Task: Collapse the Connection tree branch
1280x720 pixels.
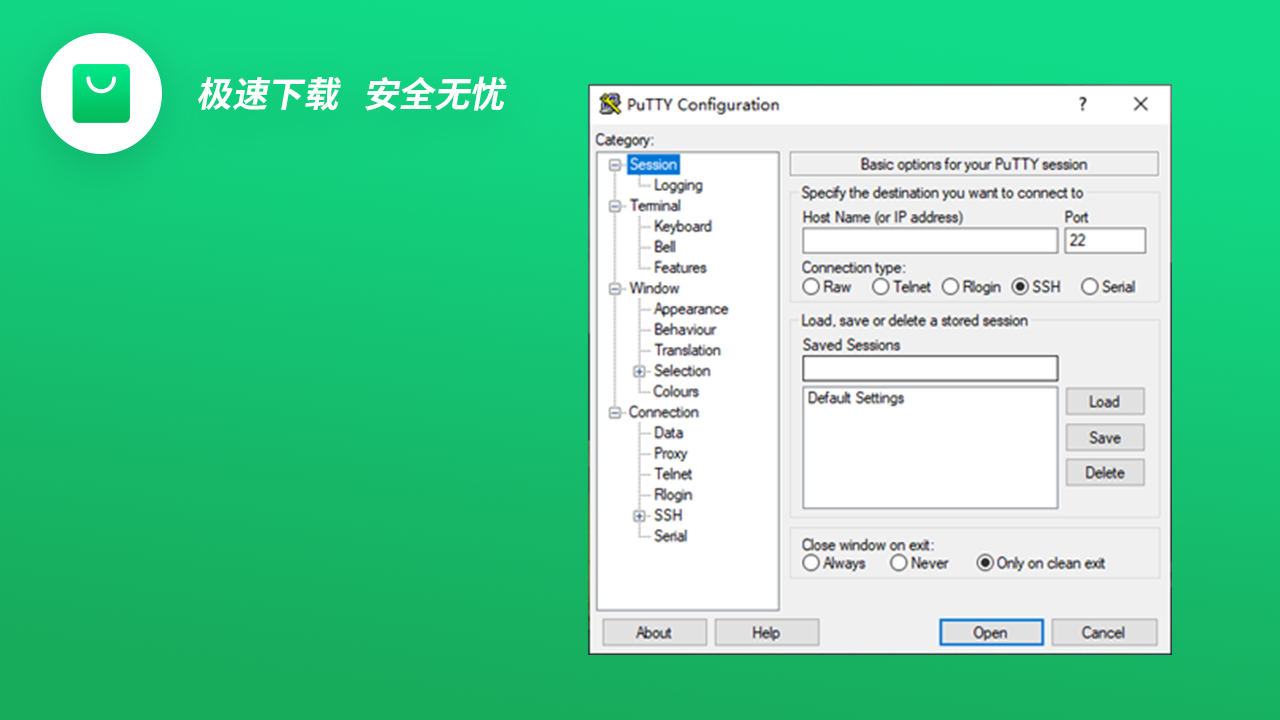Action: (x=615, y=412)
